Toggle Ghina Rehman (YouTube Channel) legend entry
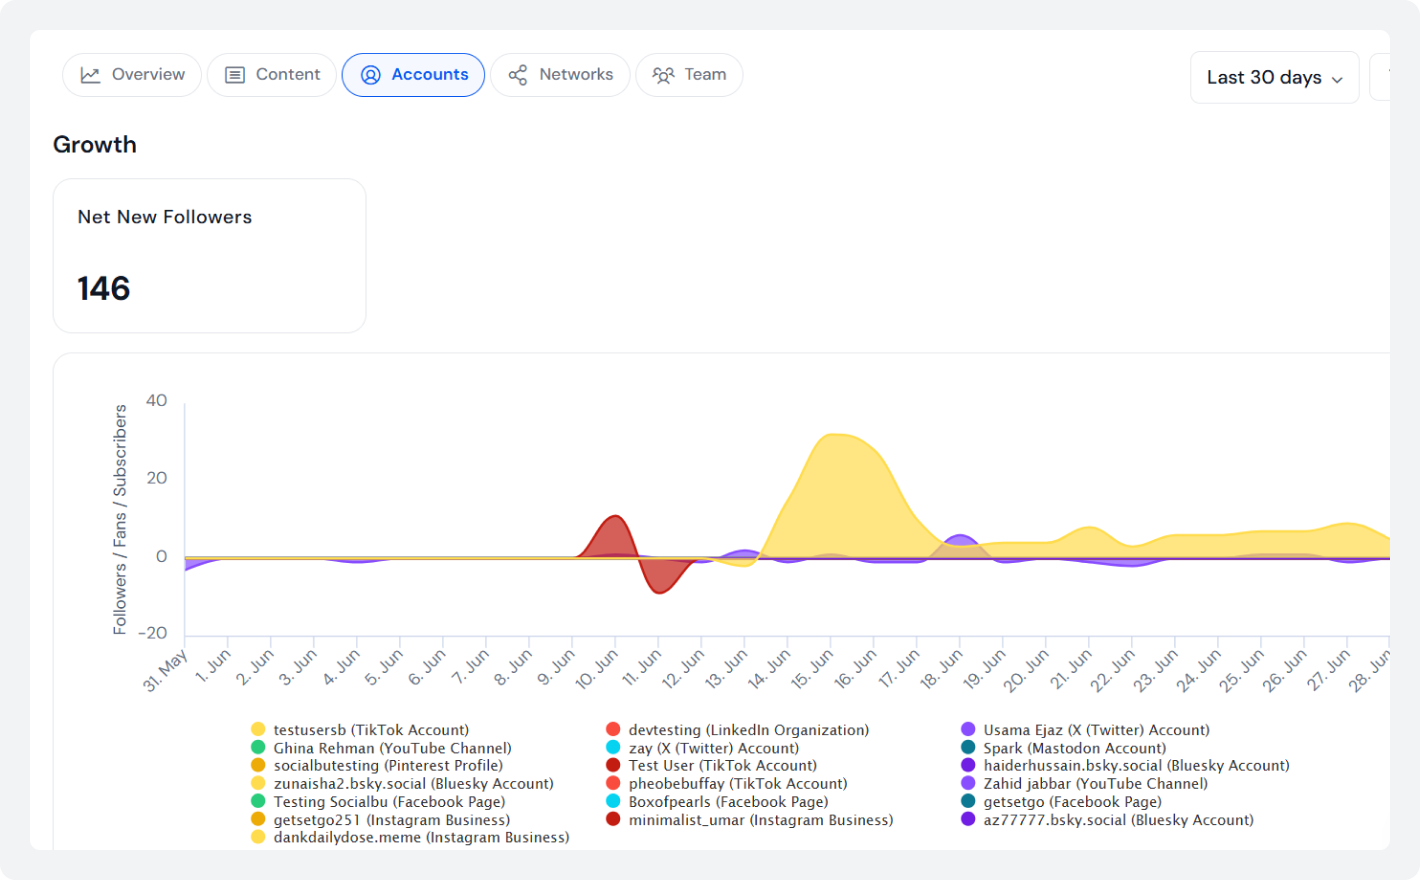The height and width of the screenshot is (880, 1420). pyautogui.click(x=381, y=748)
